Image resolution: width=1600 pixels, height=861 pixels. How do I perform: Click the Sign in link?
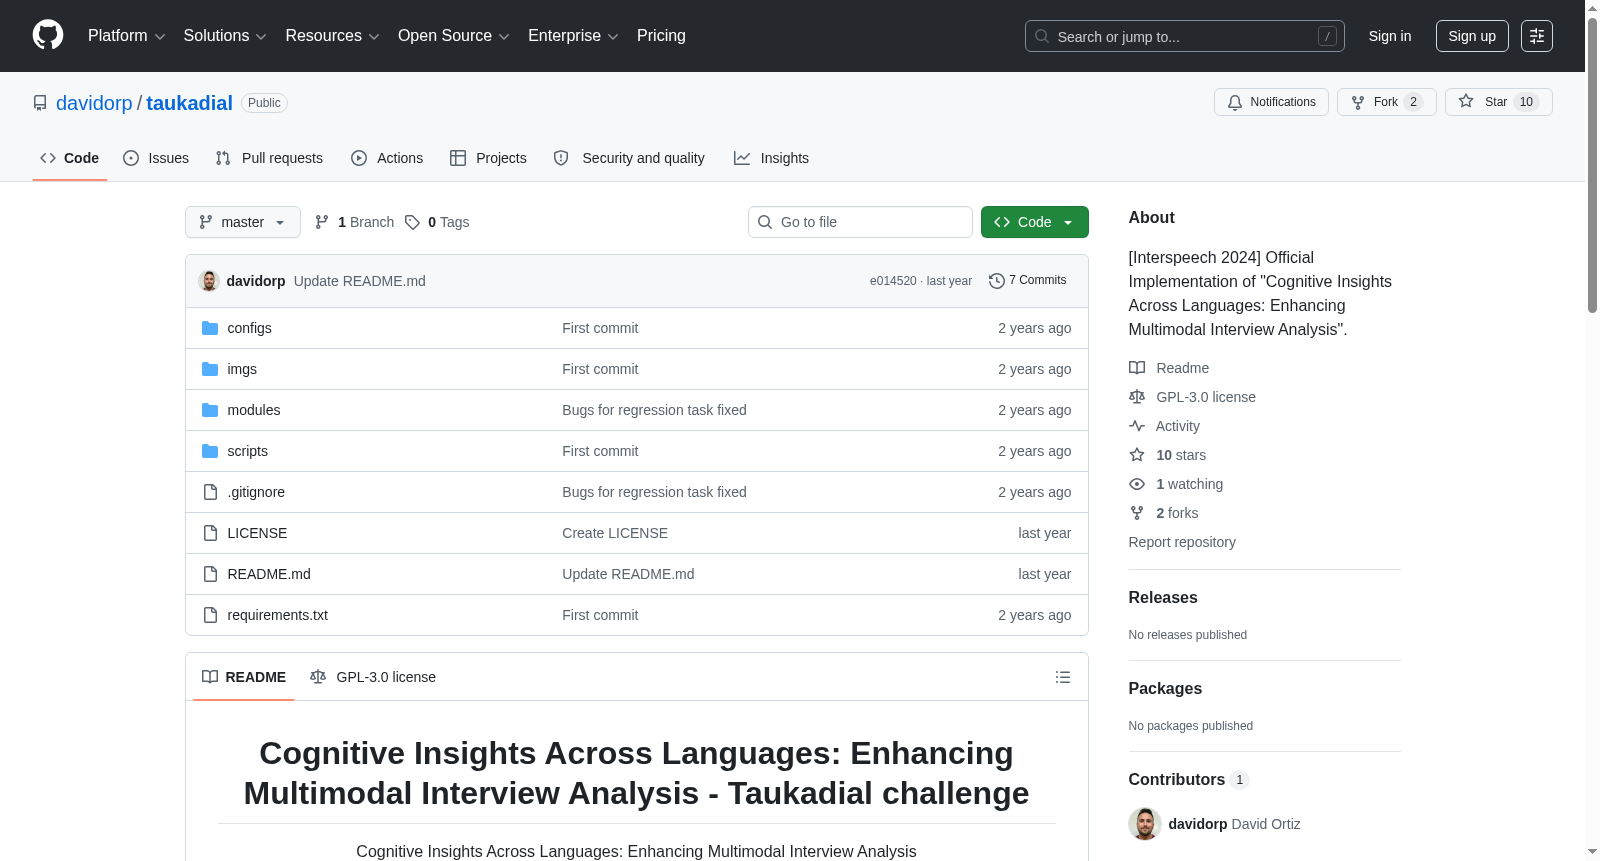1390,36
